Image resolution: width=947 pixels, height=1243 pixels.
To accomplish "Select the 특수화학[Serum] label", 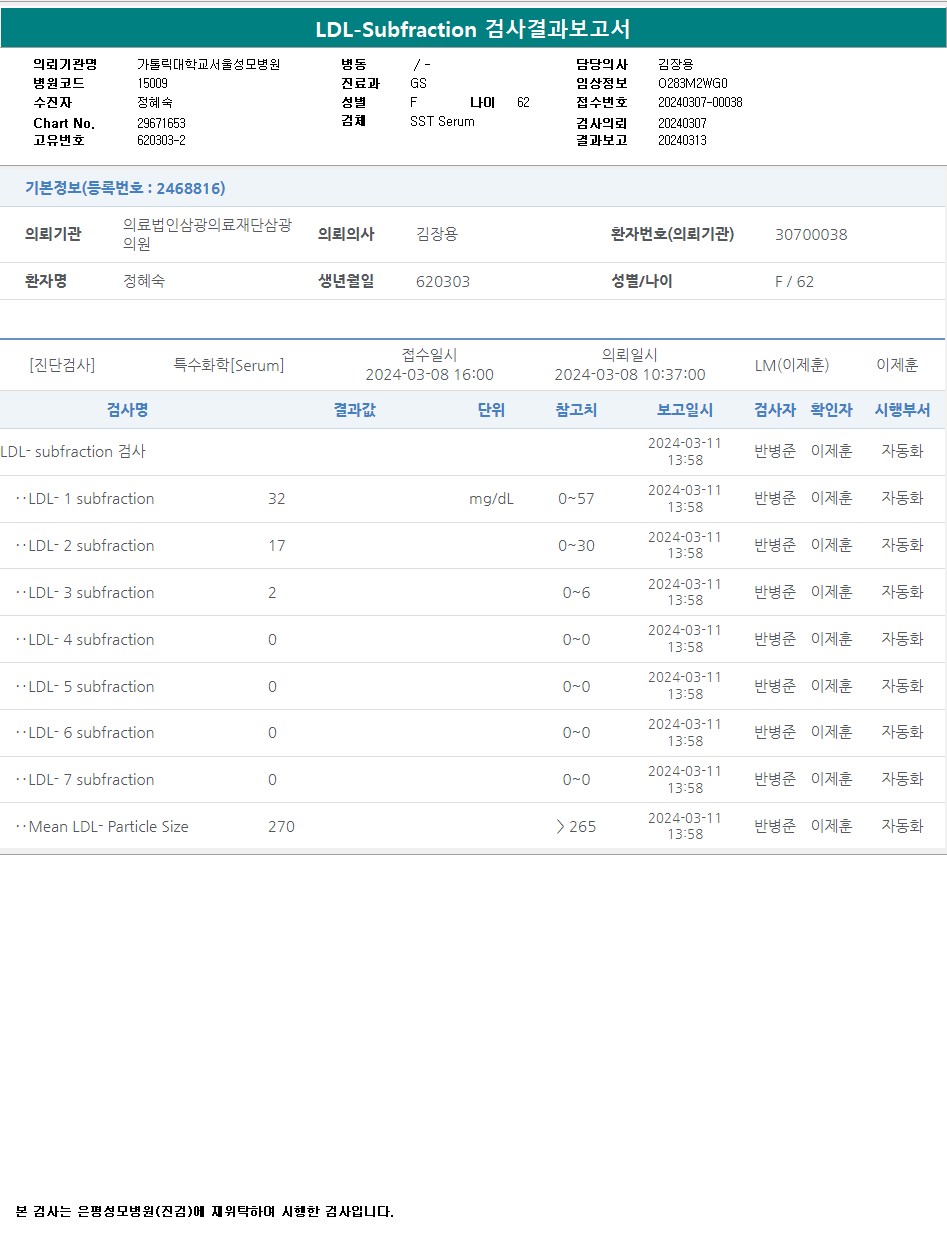I will (229, 366).
